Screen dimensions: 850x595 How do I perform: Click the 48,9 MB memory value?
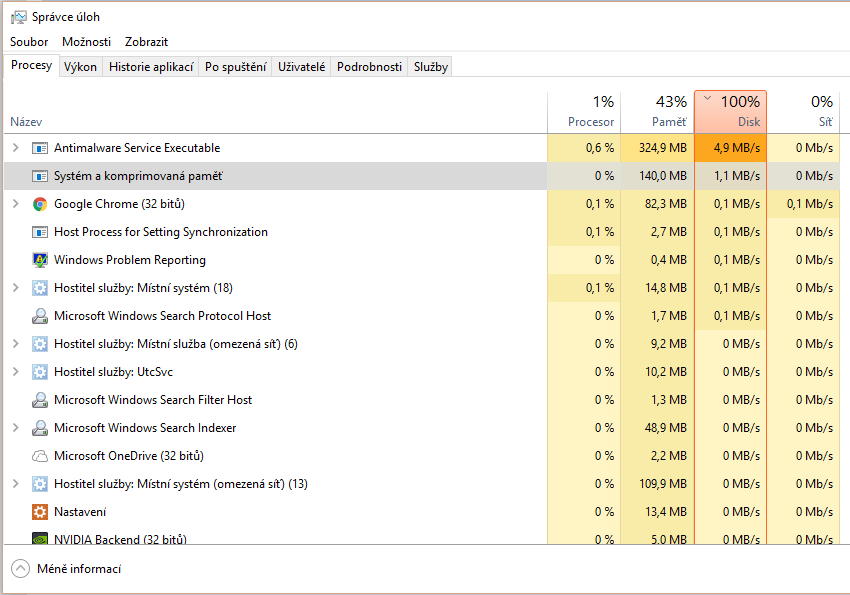(665, 428)
